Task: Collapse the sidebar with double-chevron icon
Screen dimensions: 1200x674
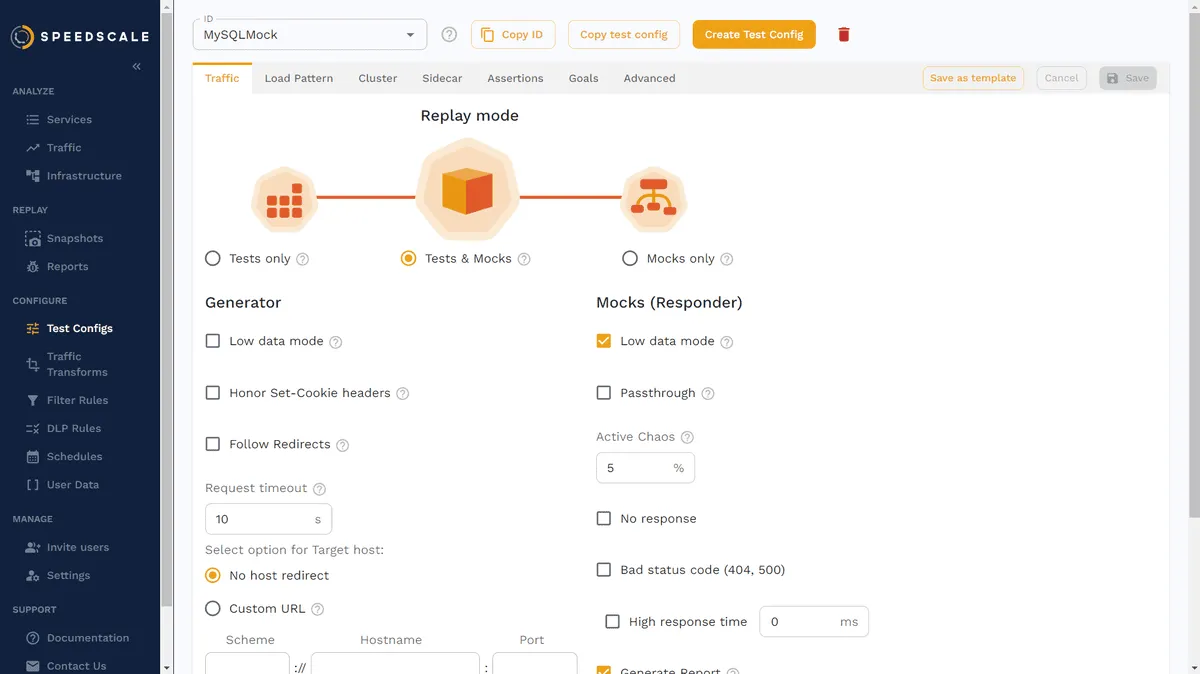Action: (137, 66)
